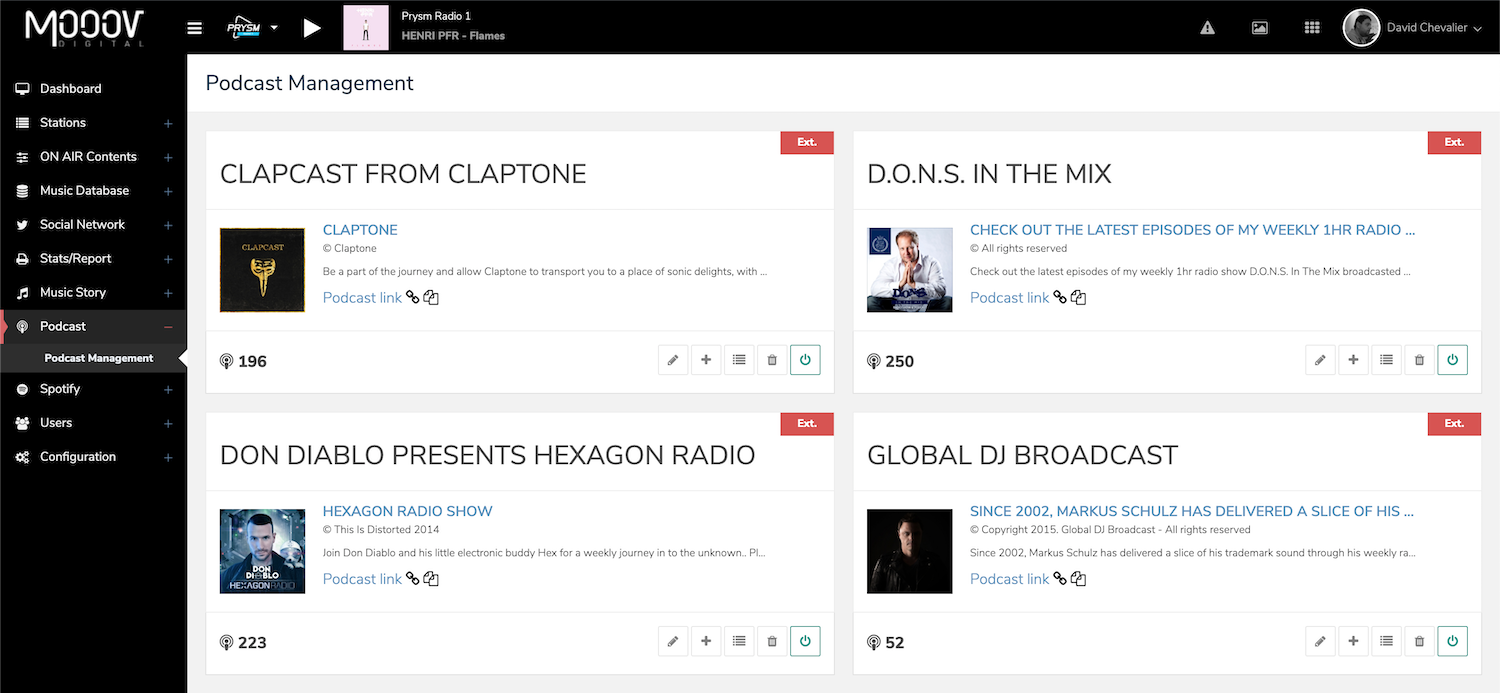Toggle power for D.O.N.S. In The Mix
The height and width of the screenshot is (693, 1500).
click(x=1452, y=360)
